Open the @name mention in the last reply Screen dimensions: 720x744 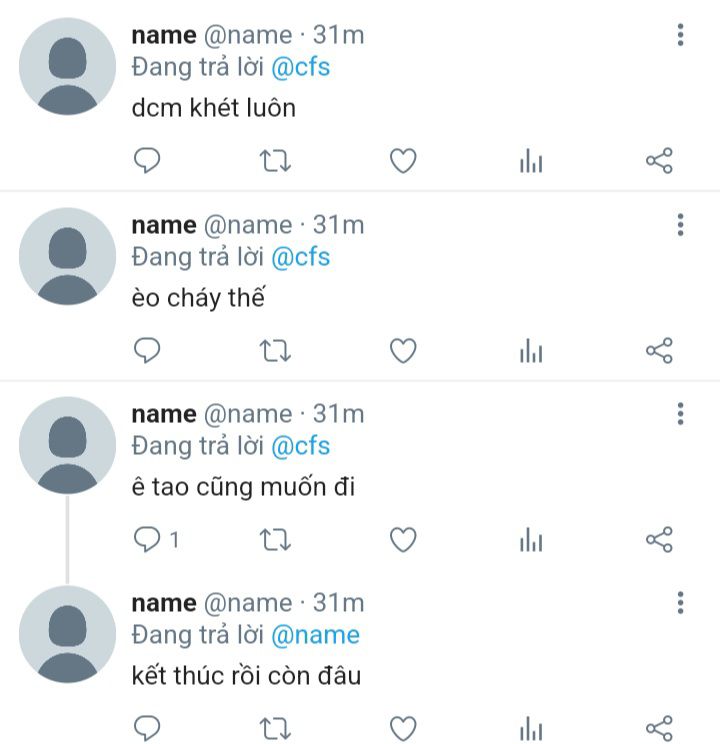tap(315, 635)
